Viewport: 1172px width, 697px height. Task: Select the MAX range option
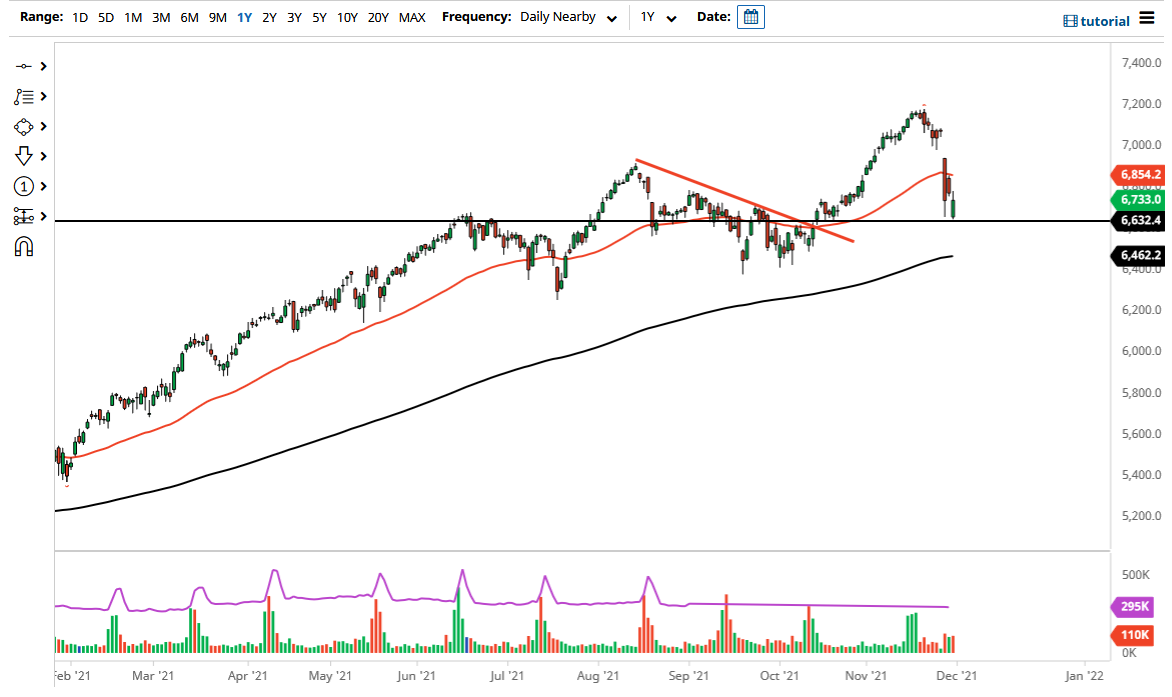tap(411, 17)
